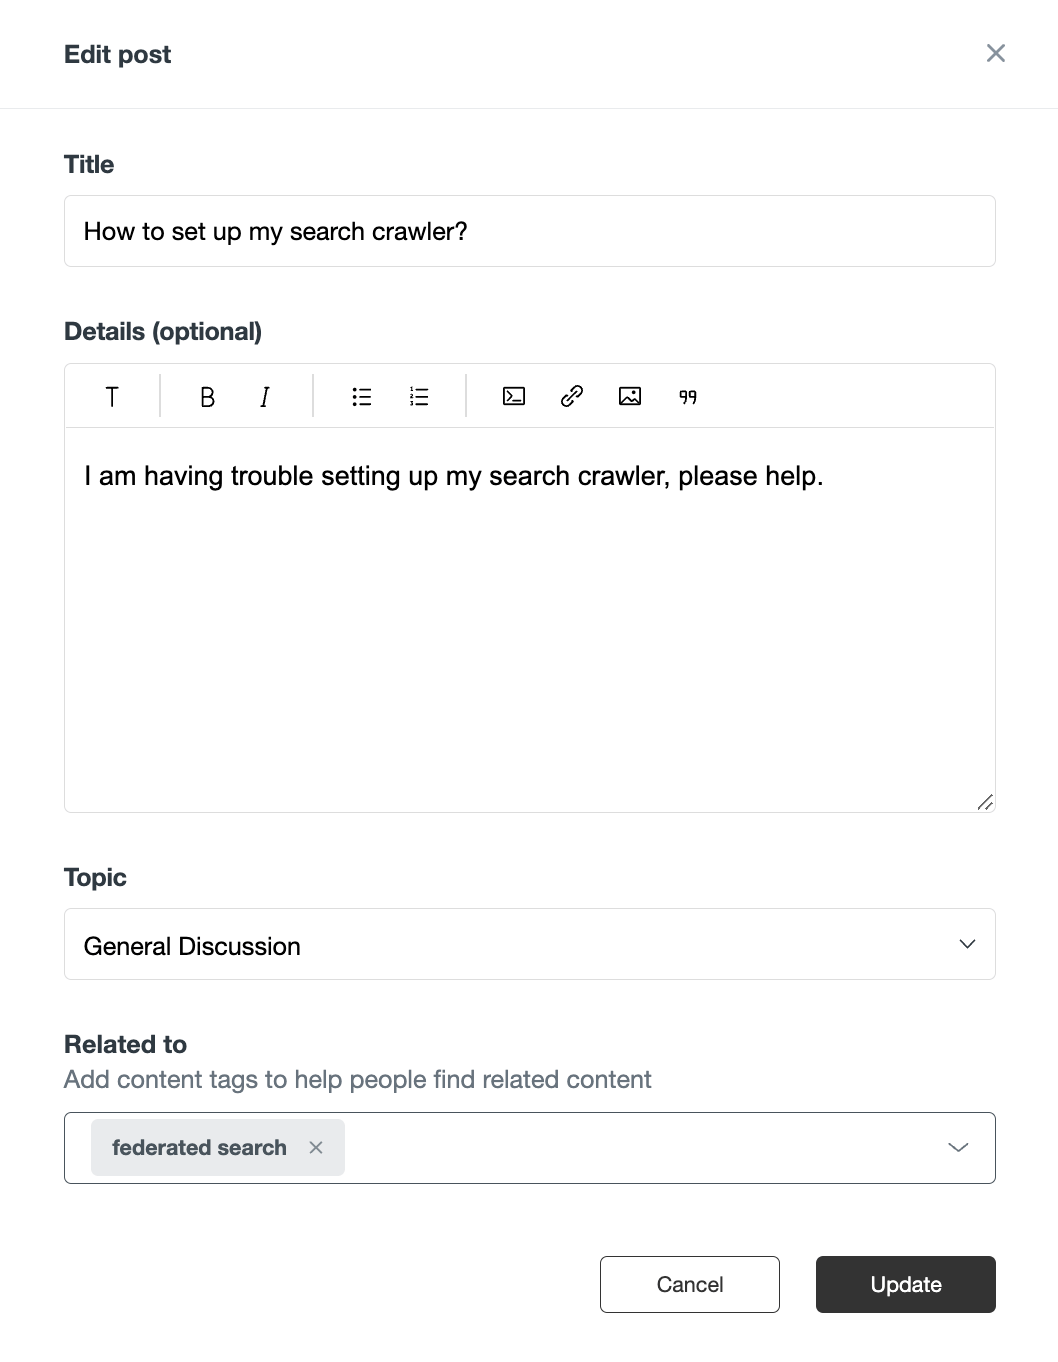1058x1362 pixels.
Task: Insert an image using the image icon
Action: (x=630, y=396)
